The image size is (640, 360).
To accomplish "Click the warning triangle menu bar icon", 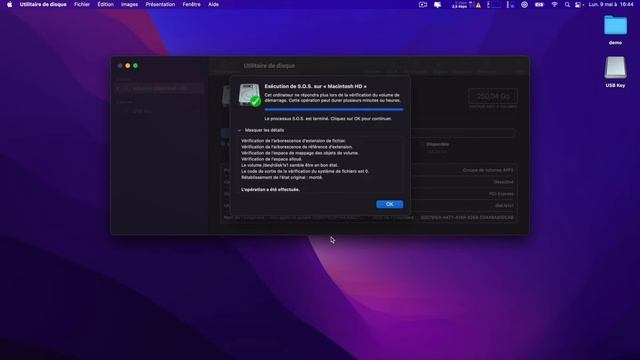I will pyautogui.click(x=478, y=5).
